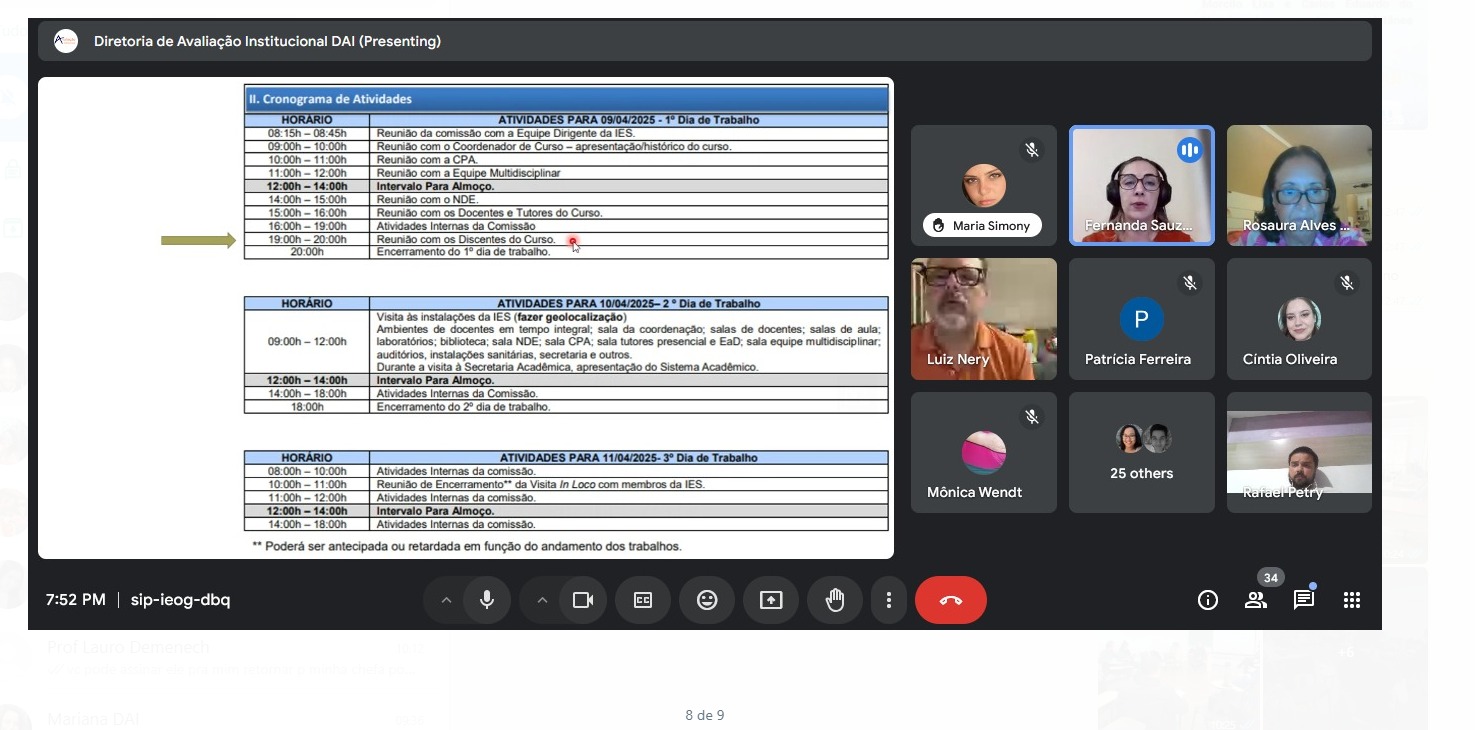Toggle the microphone button
Image resolution: width=1475 pixels, height=730 pixels.
pyautogui.click(x=487, y=600)
